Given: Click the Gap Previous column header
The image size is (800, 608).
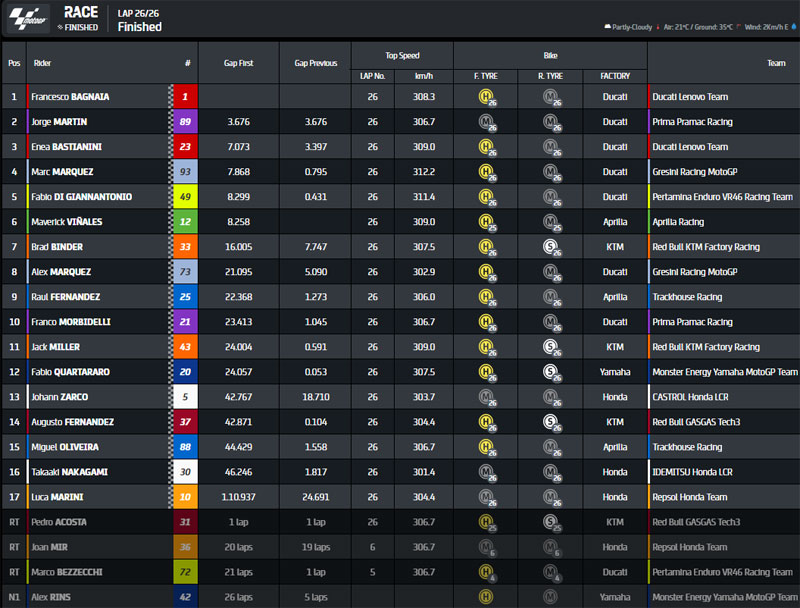Looking at the screenshot, I should (x=315, y=62).
